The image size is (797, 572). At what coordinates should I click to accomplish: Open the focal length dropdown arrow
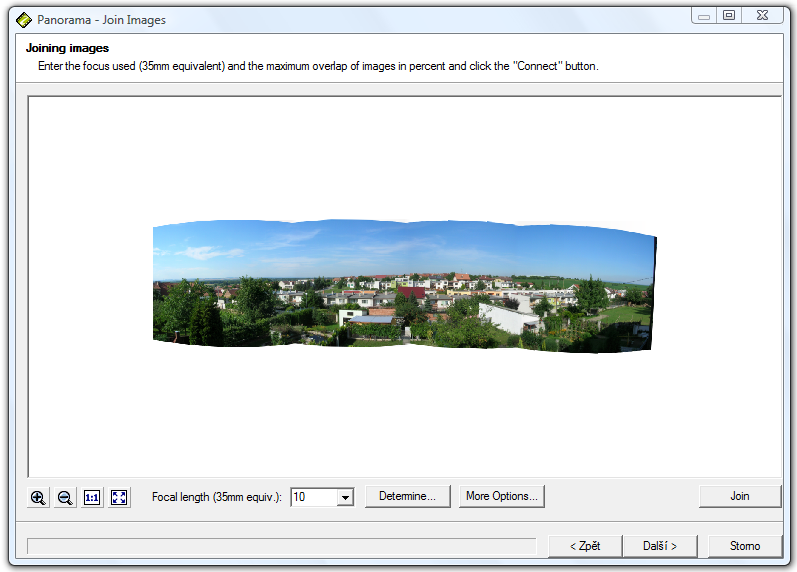click(x=346, y=497)
